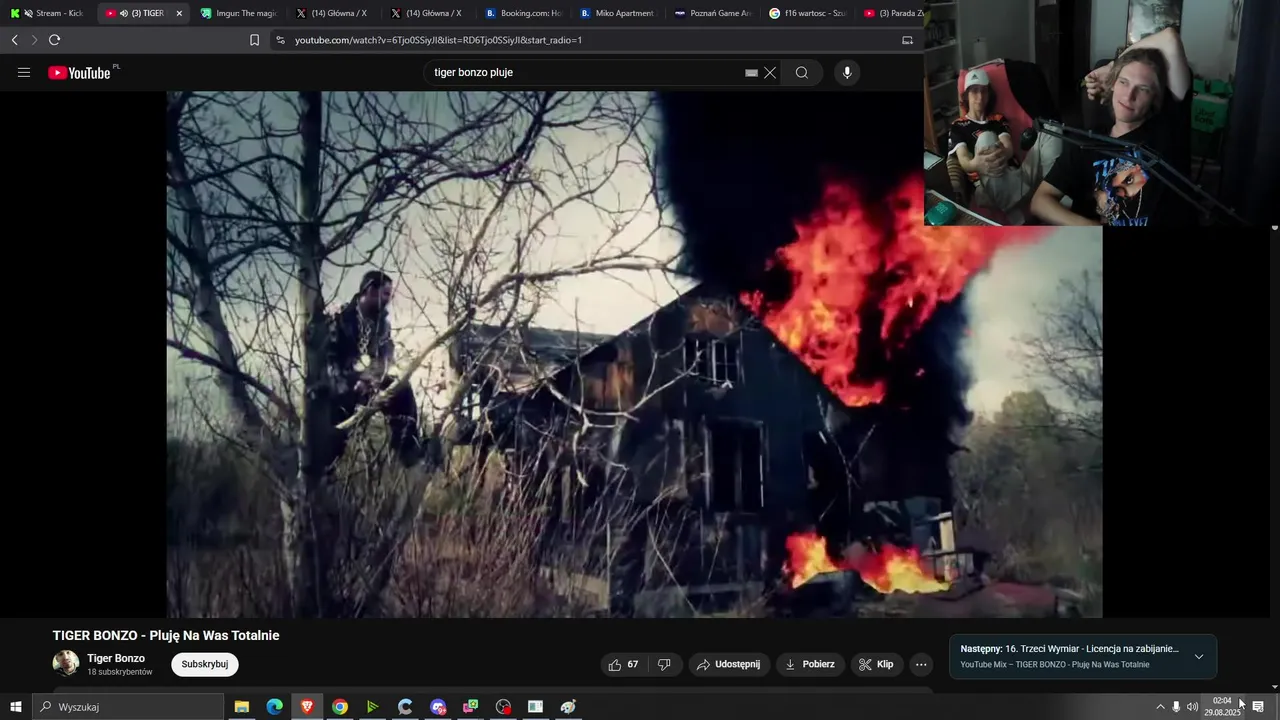
Task: Bookmark this page in the address bar
Action: tap(254, 40)
